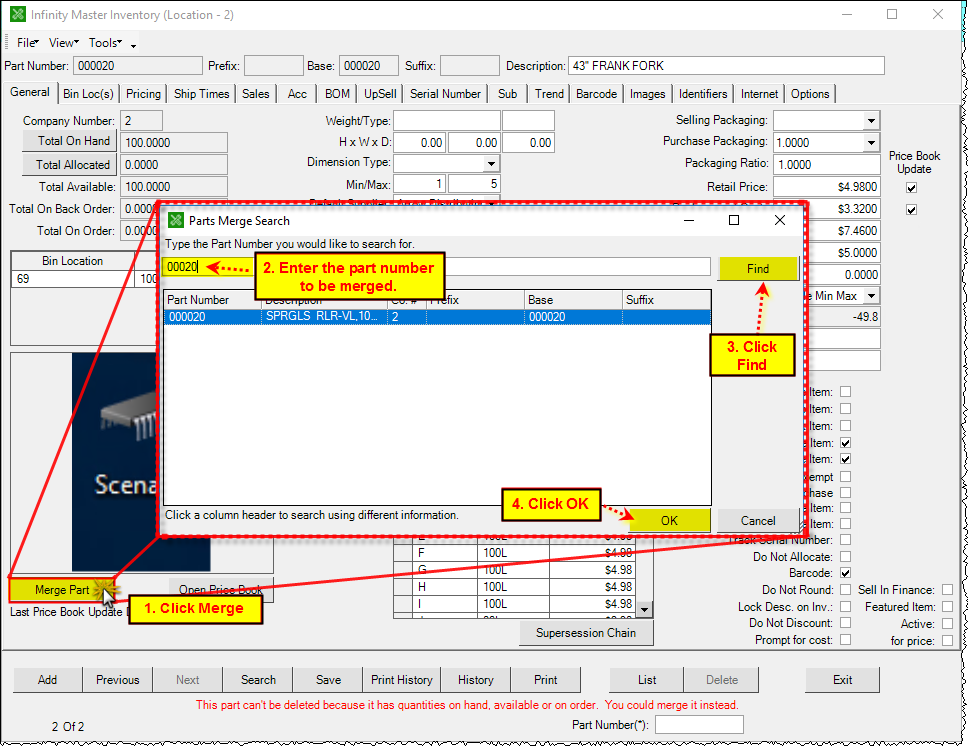Viewport: 968px width, 746px height.
Task: Click the Exit button
Action: coord(842,680)
